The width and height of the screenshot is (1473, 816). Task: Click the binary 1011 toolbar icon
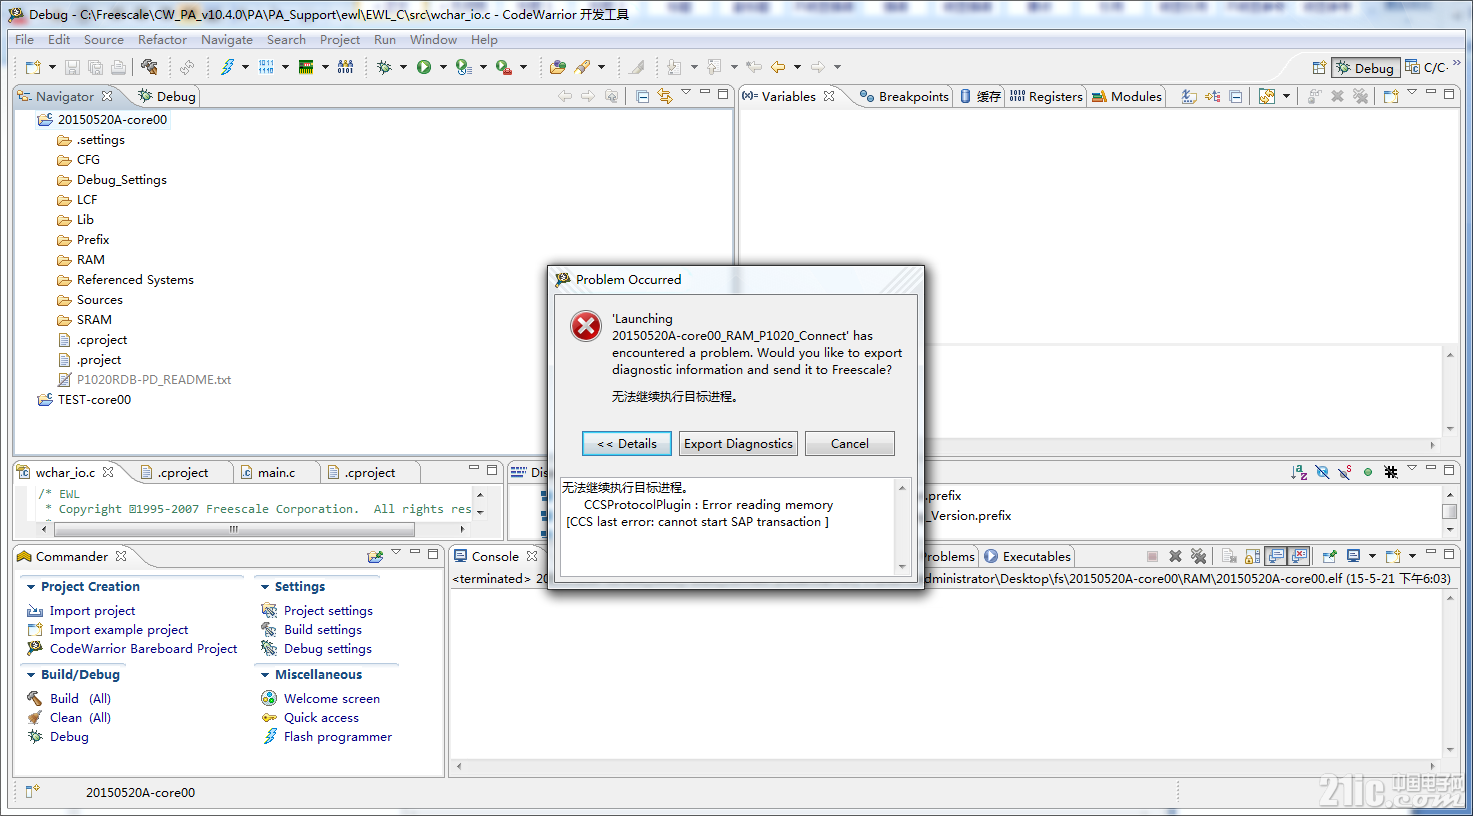point(266,67)
